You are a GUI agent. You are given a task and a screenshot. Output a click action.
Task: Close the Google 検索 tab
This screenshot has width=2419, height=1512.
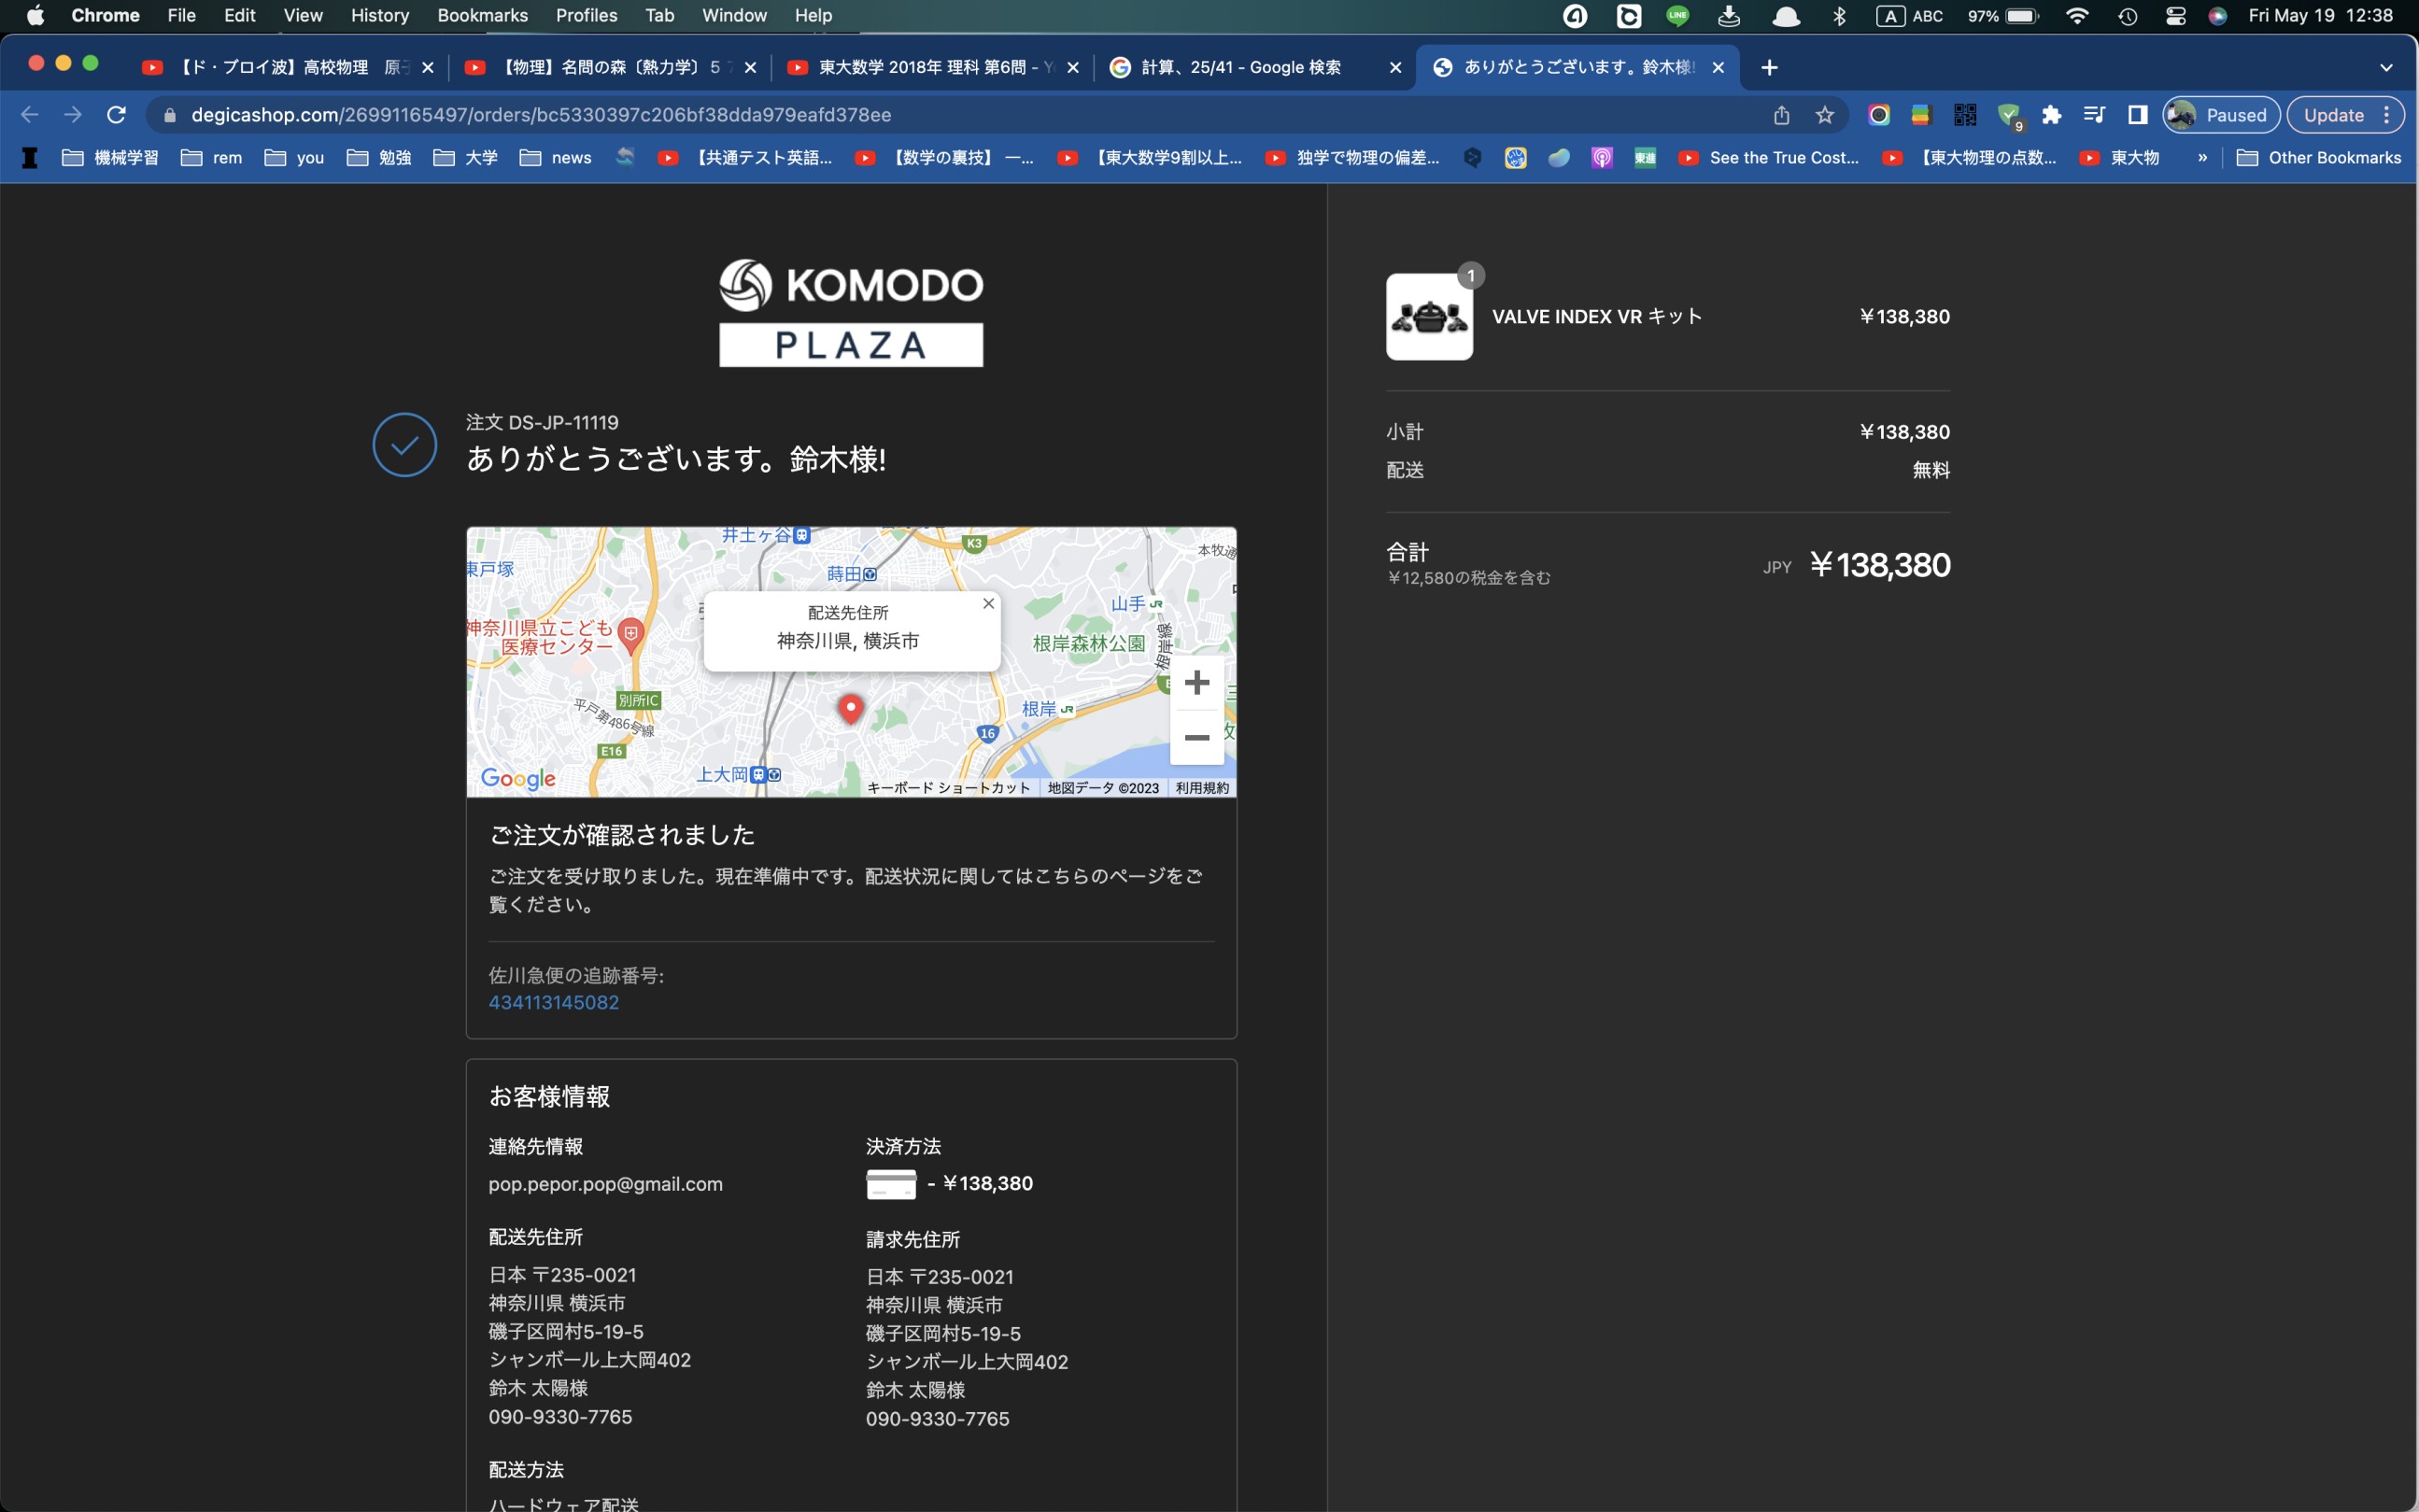point(1396,67)
